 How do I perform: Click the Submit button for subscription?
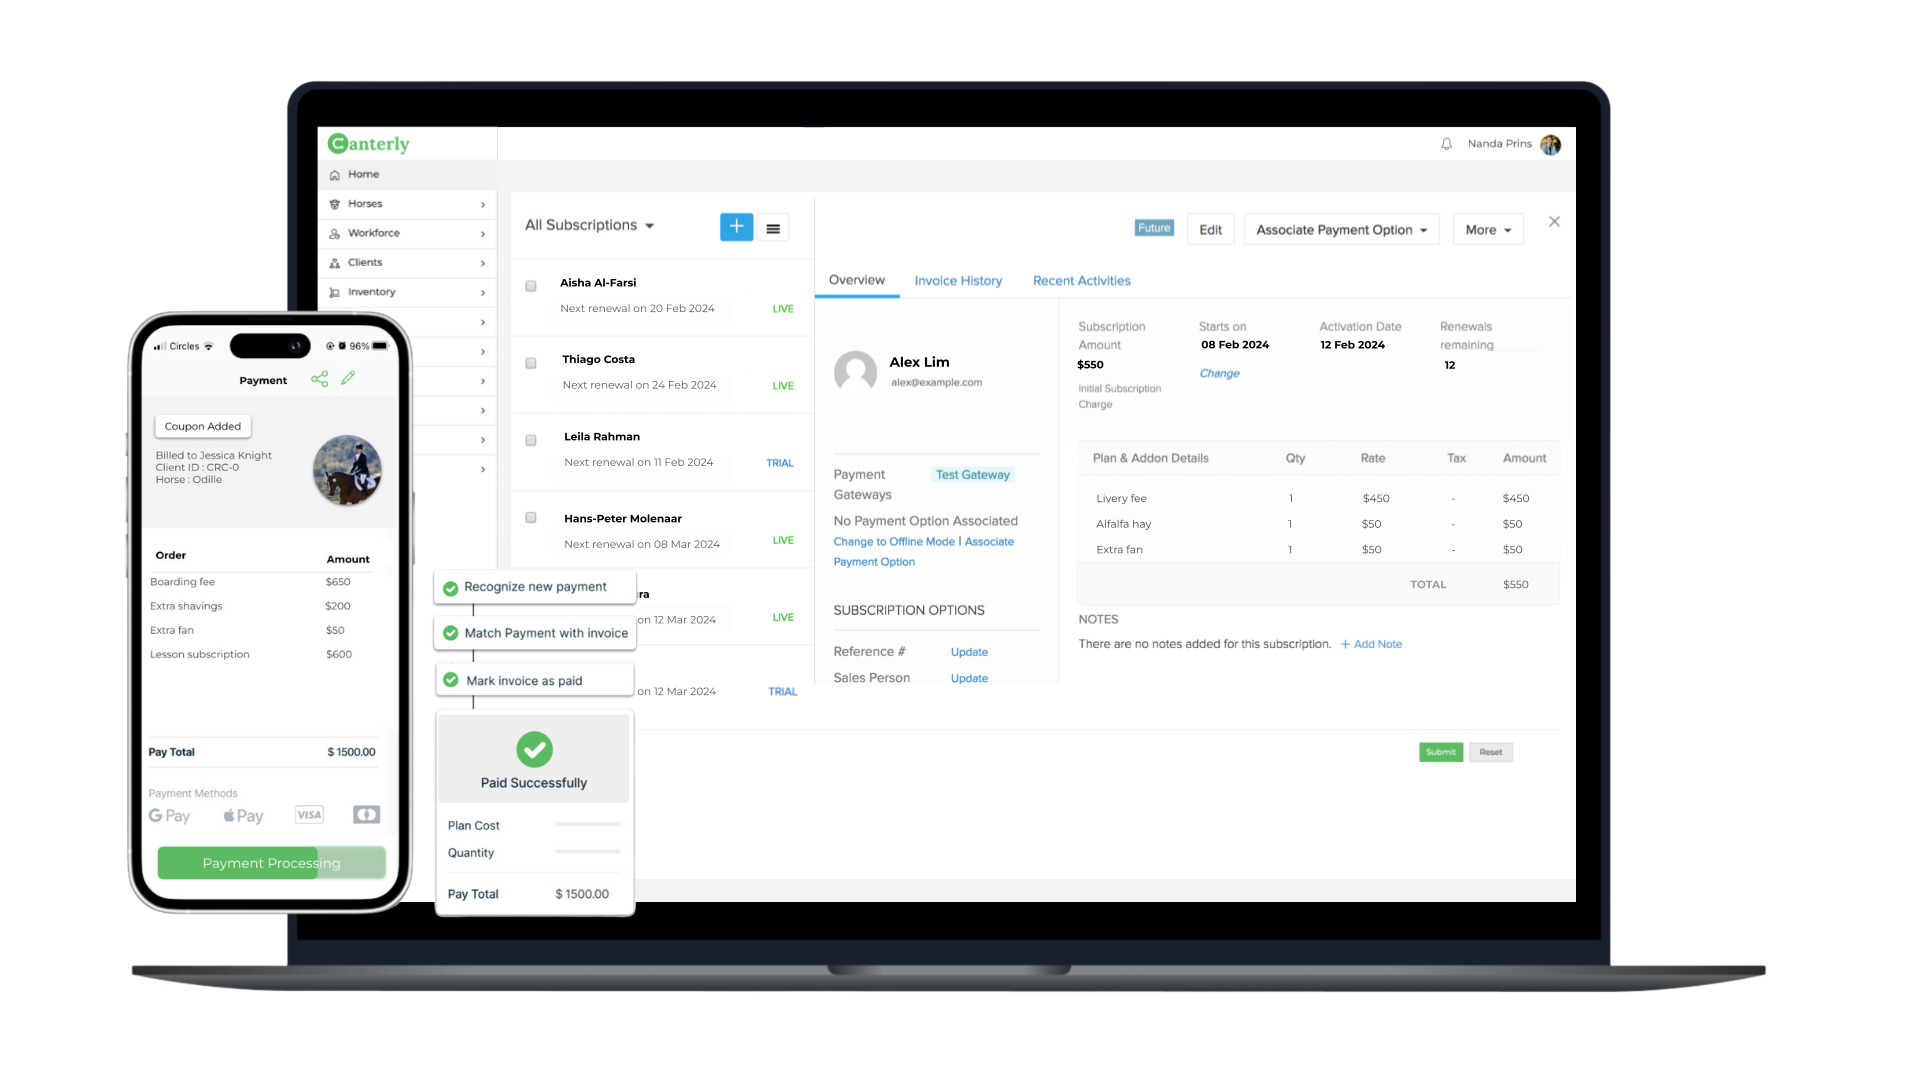[1440, 753]
